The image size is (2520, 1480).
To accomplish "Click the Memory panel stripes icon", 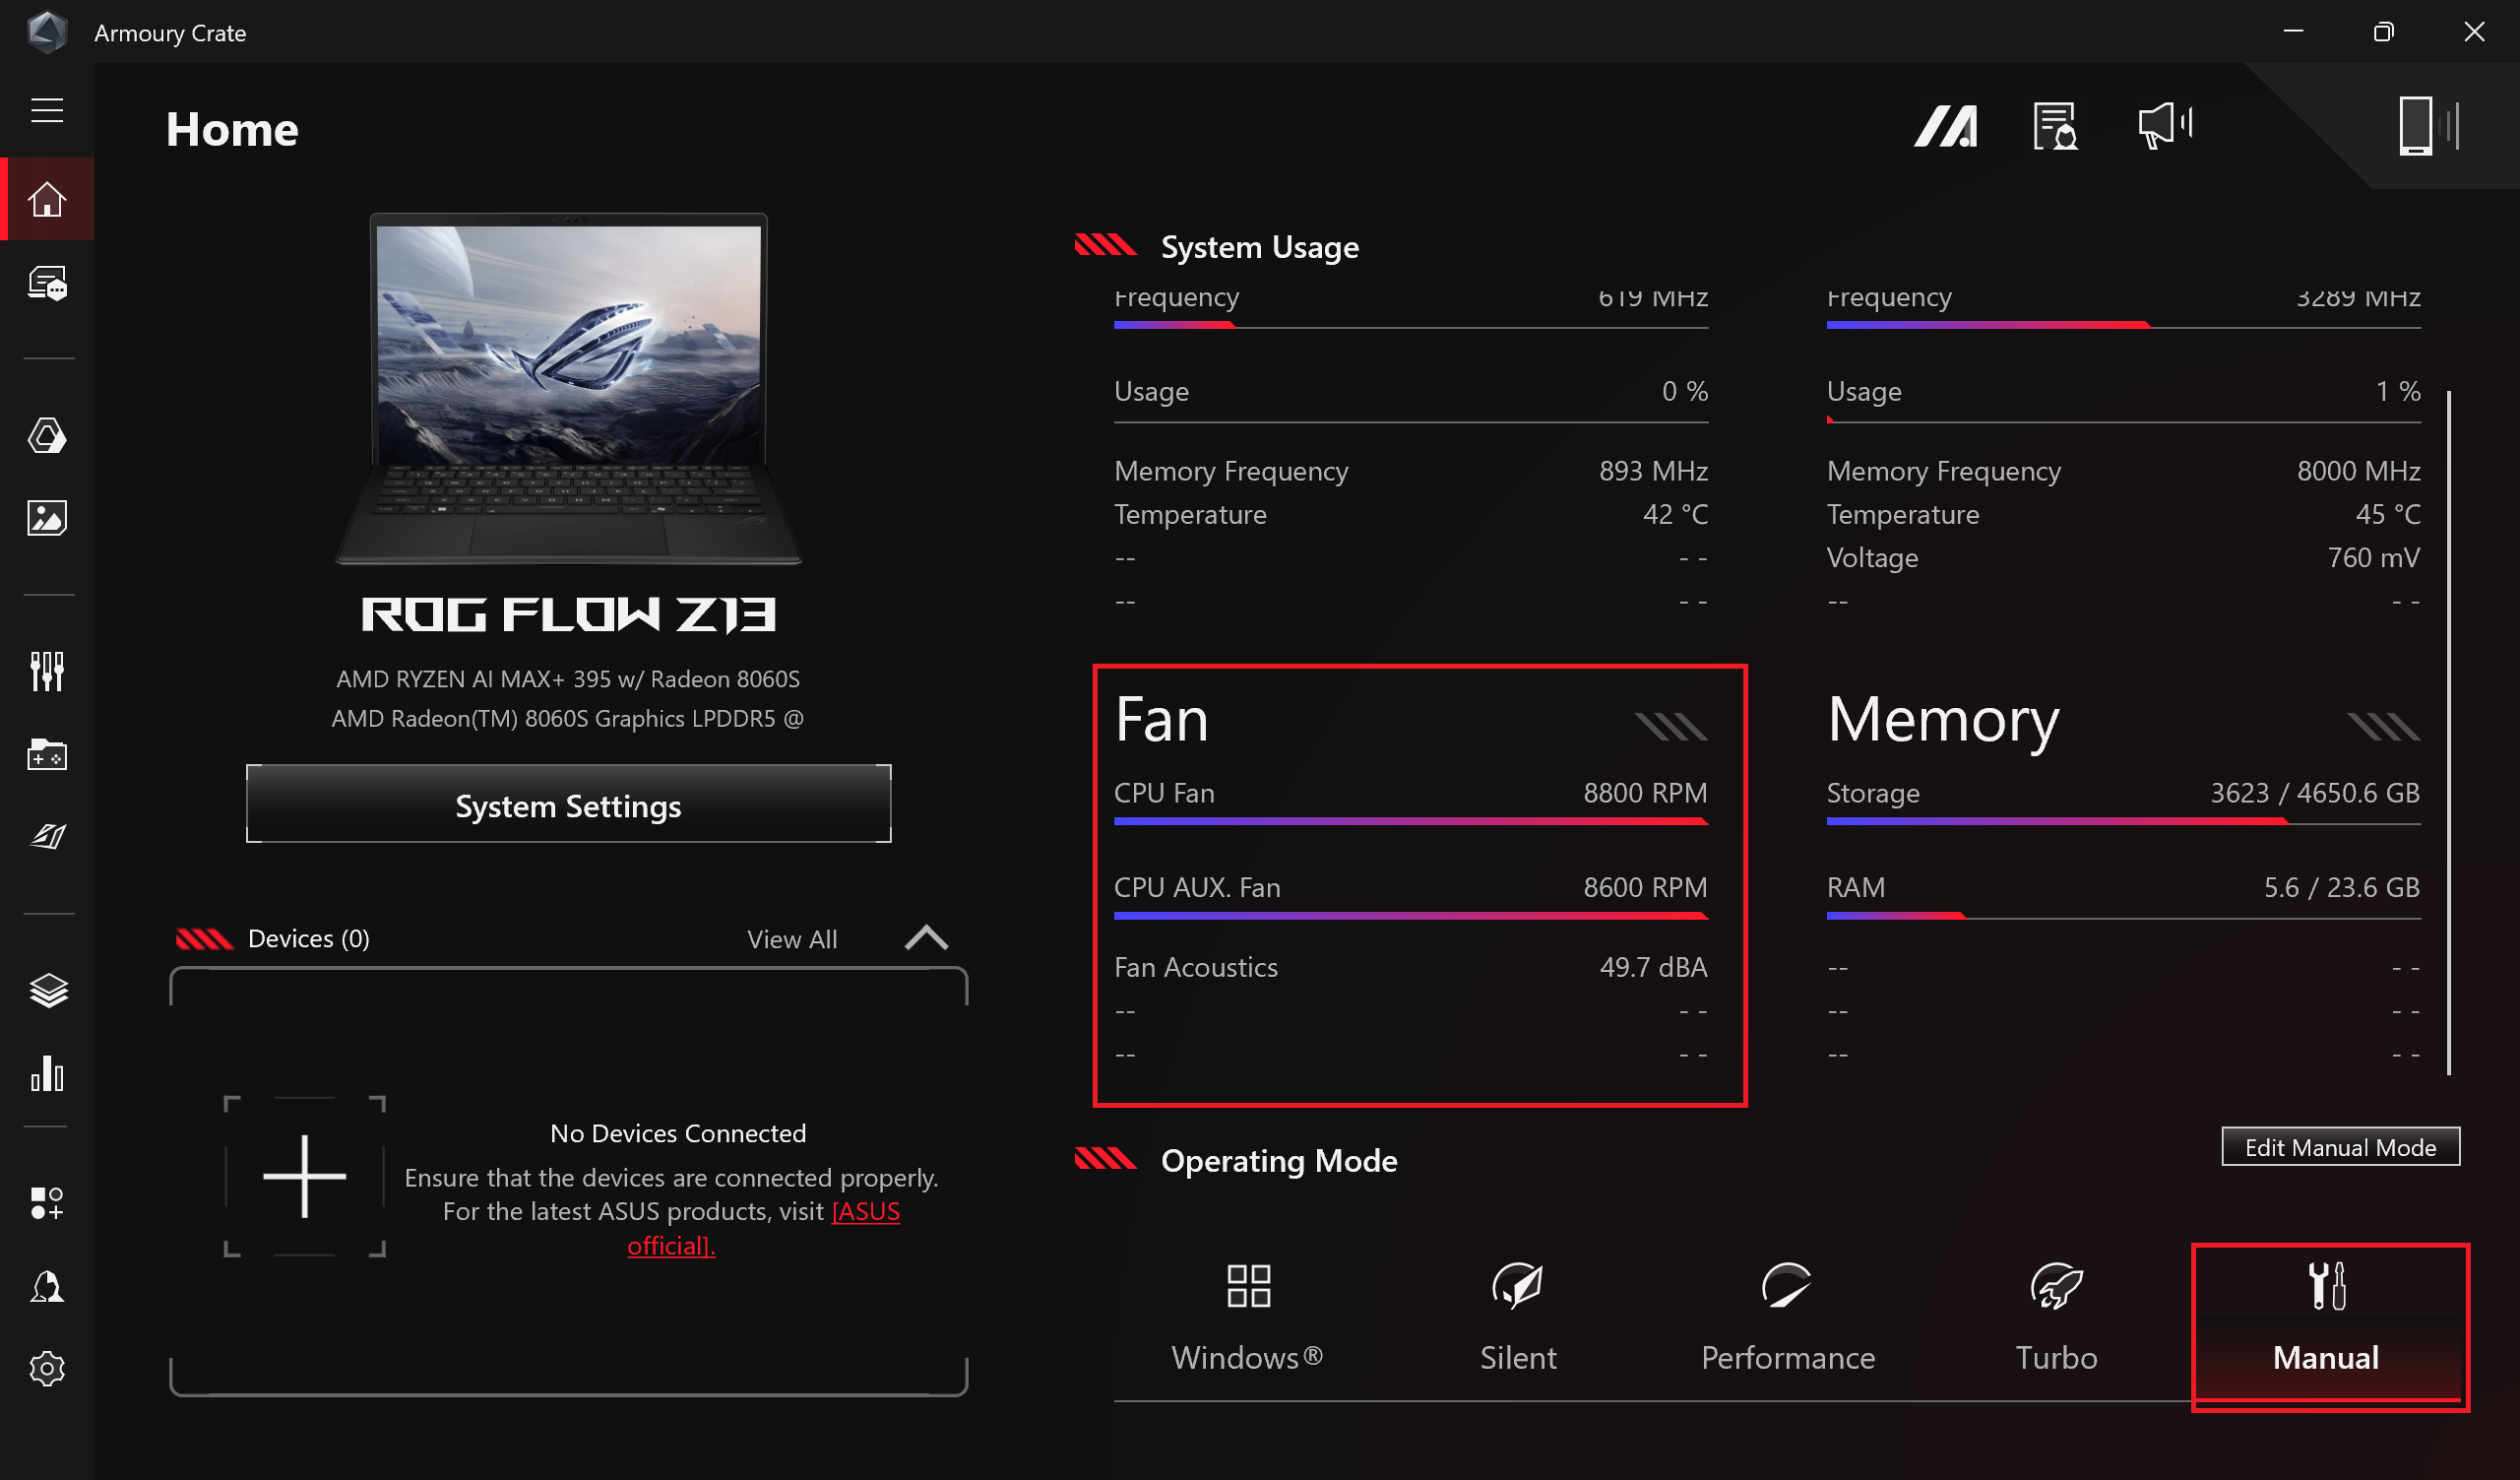I will (x=2383, y=726).
